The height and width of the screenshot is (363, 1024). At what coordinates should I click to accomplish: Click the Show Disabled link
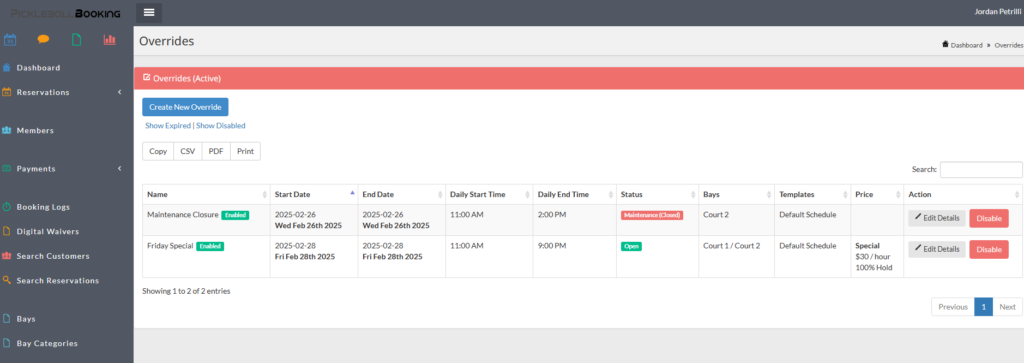[x=221, y=125]
